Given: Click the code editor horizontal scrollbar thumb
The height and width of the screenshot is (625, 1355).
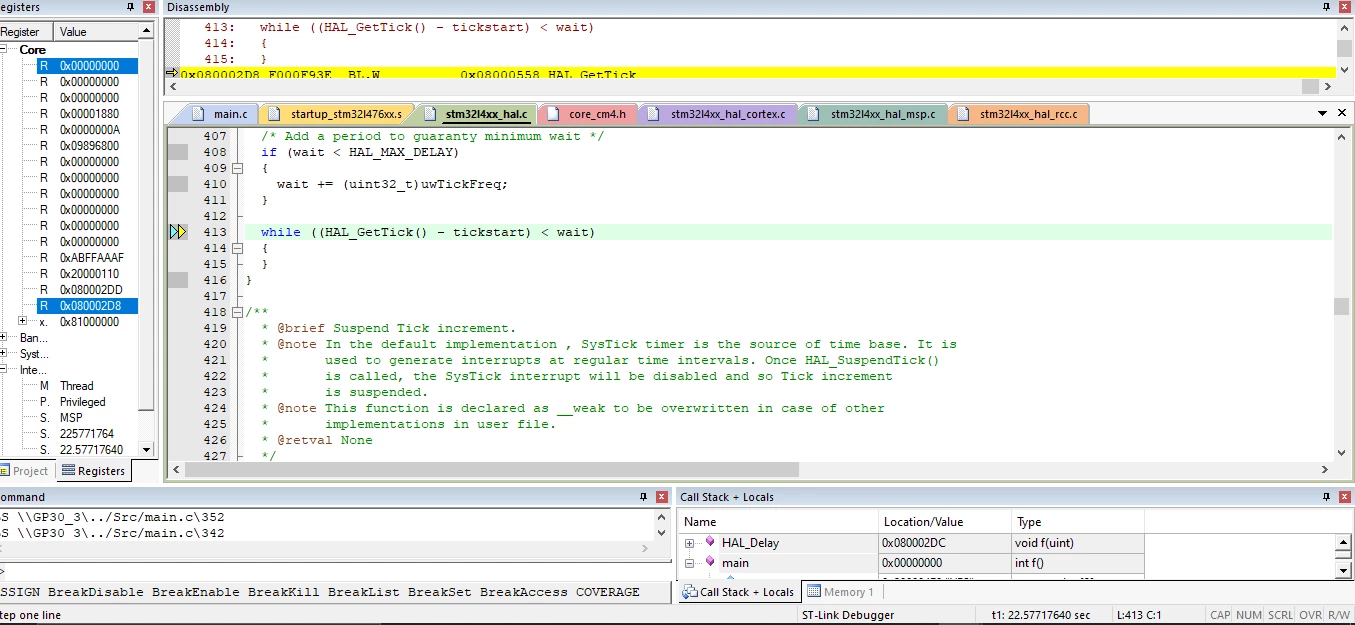Looking at the screenshot, I should (x=492, y=469).
